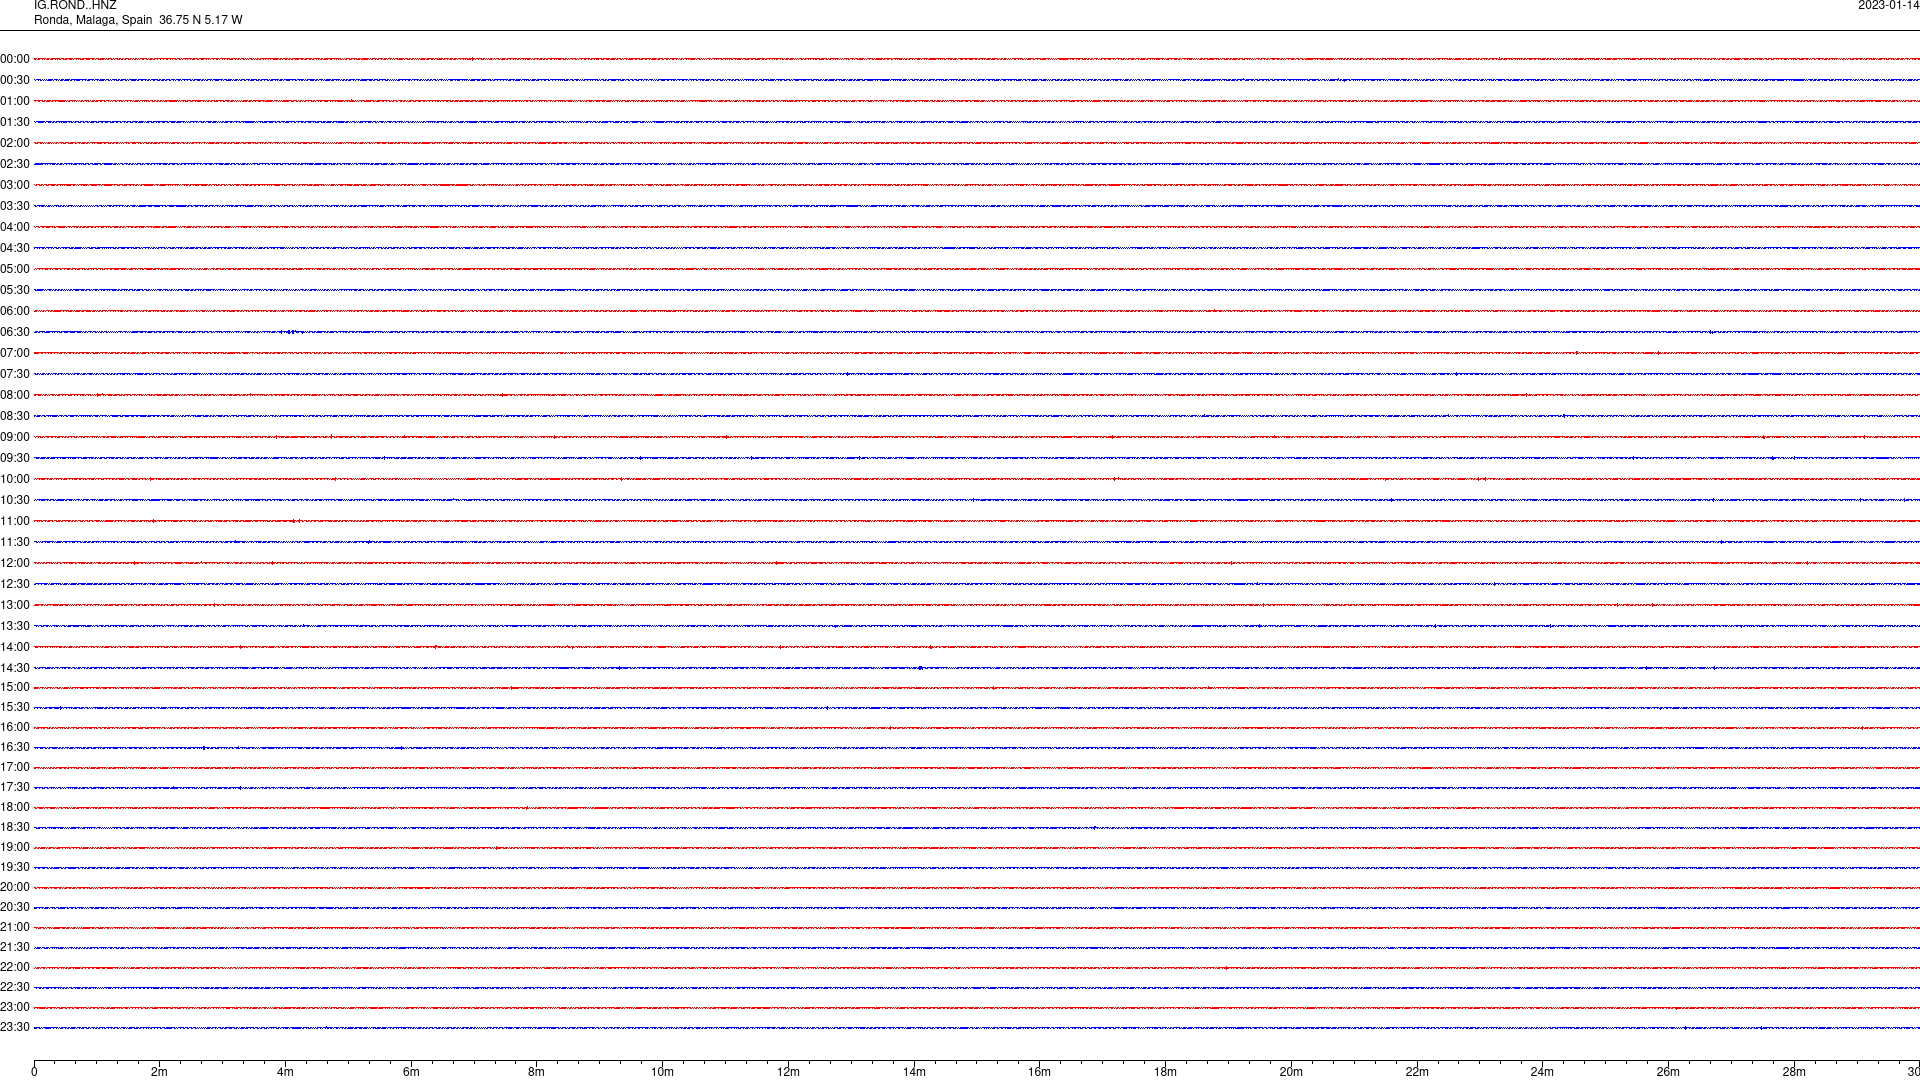Screen dimensions: 1920x1080
Task: Select the 19:00 time label
Action: click(15, 847)
